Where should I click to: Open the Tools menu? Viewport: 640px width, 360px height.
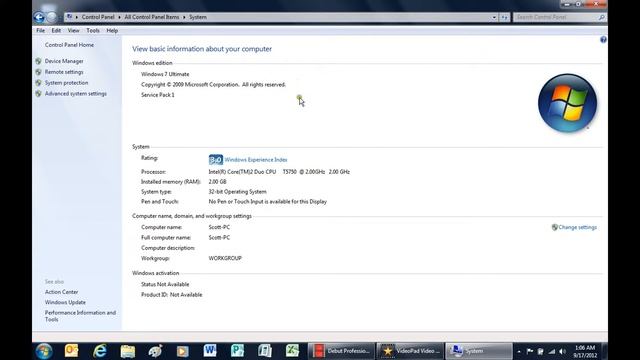[93, 31]
